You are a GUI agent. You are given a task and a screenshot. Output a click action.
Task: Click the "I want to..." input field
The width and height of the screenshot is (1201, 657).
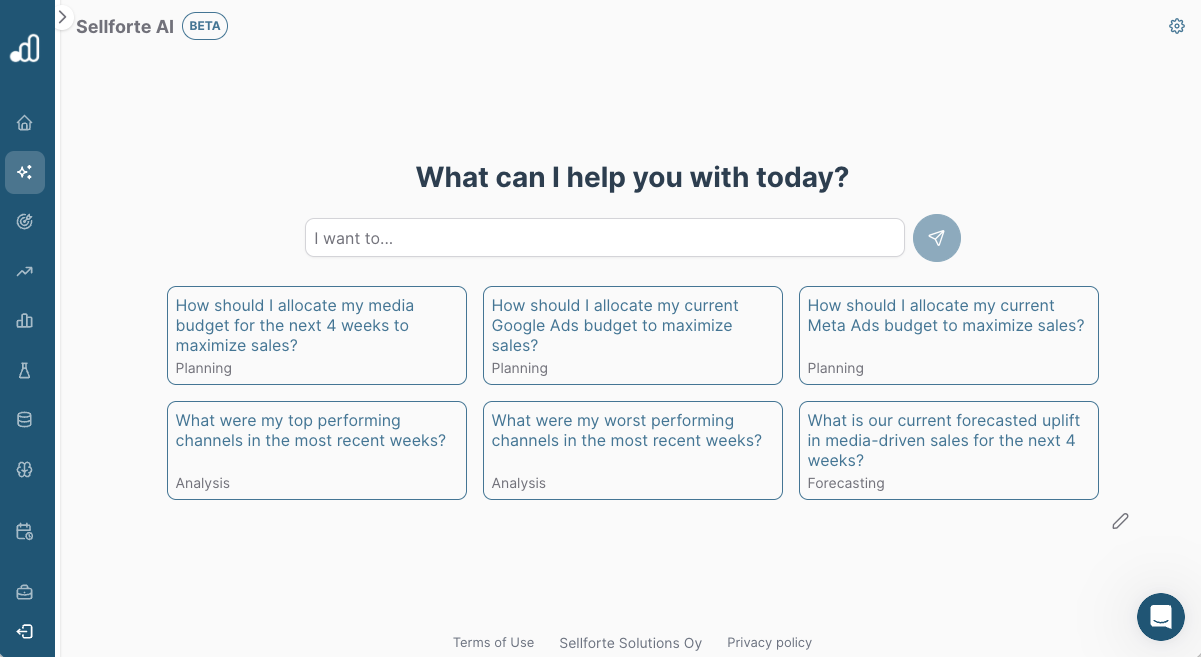pyautogui.click(x=604, y=238)
